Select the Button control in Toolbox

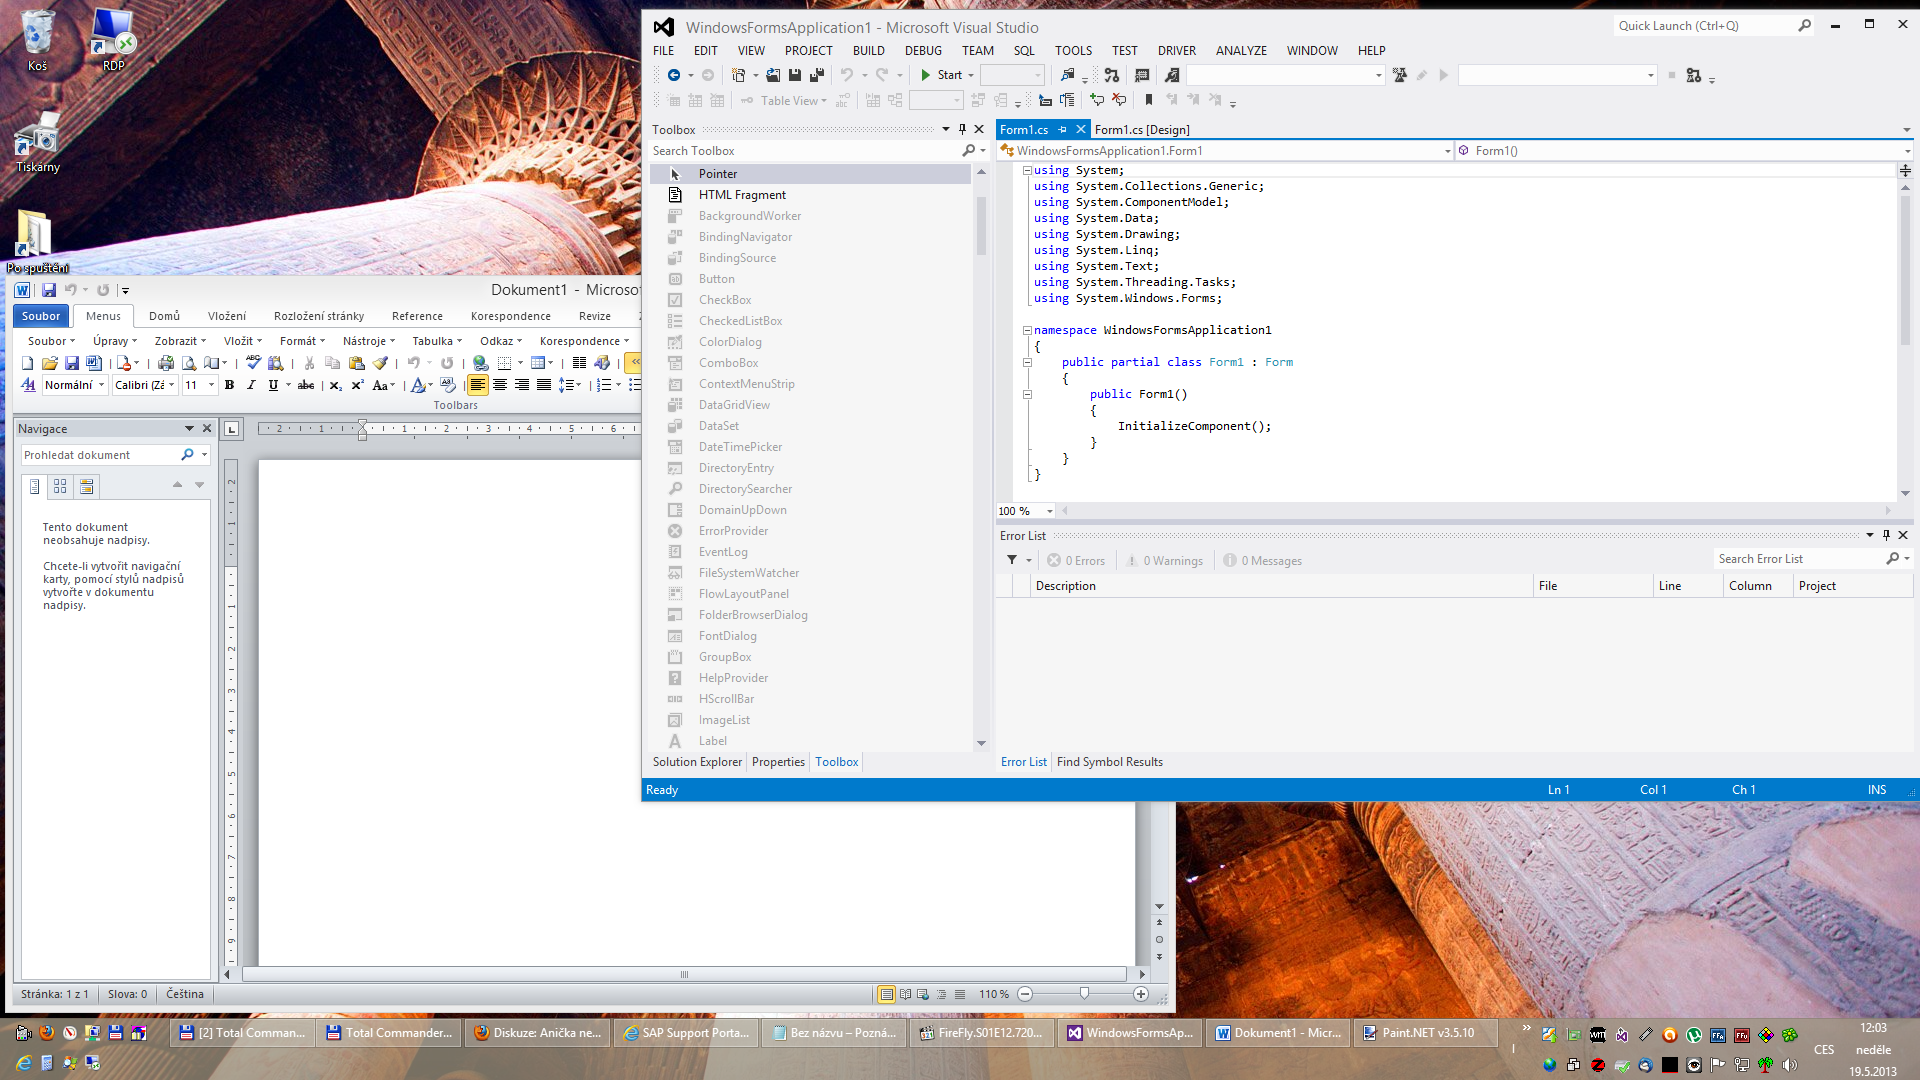point(716,279)
